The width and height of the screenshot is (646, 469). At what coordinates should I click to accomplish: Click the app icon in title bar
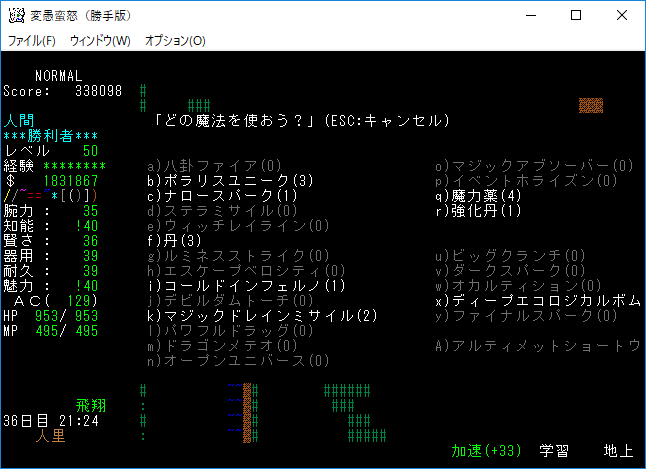click(x=16, y=16)
